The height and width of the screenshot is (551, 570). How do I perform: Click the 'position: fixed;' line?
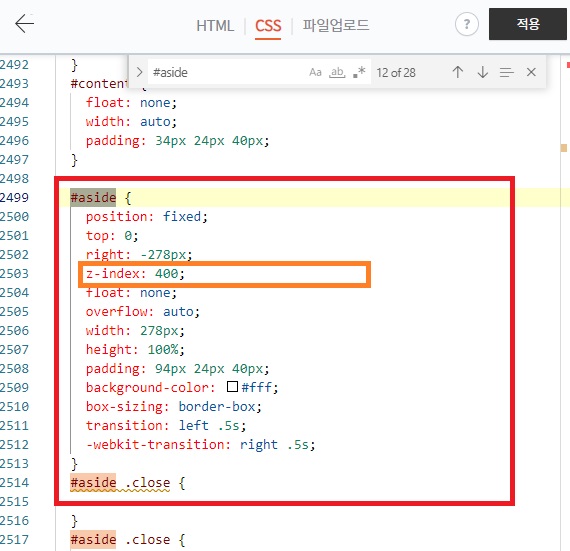point(146,217)
